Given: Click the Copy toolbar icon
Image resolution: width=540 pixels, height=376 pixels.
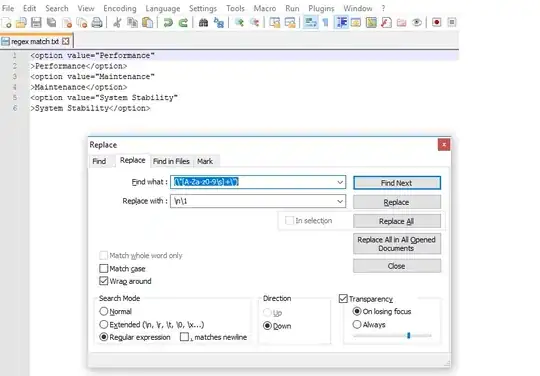Looking at the screenshot, I should pos(132,23).
